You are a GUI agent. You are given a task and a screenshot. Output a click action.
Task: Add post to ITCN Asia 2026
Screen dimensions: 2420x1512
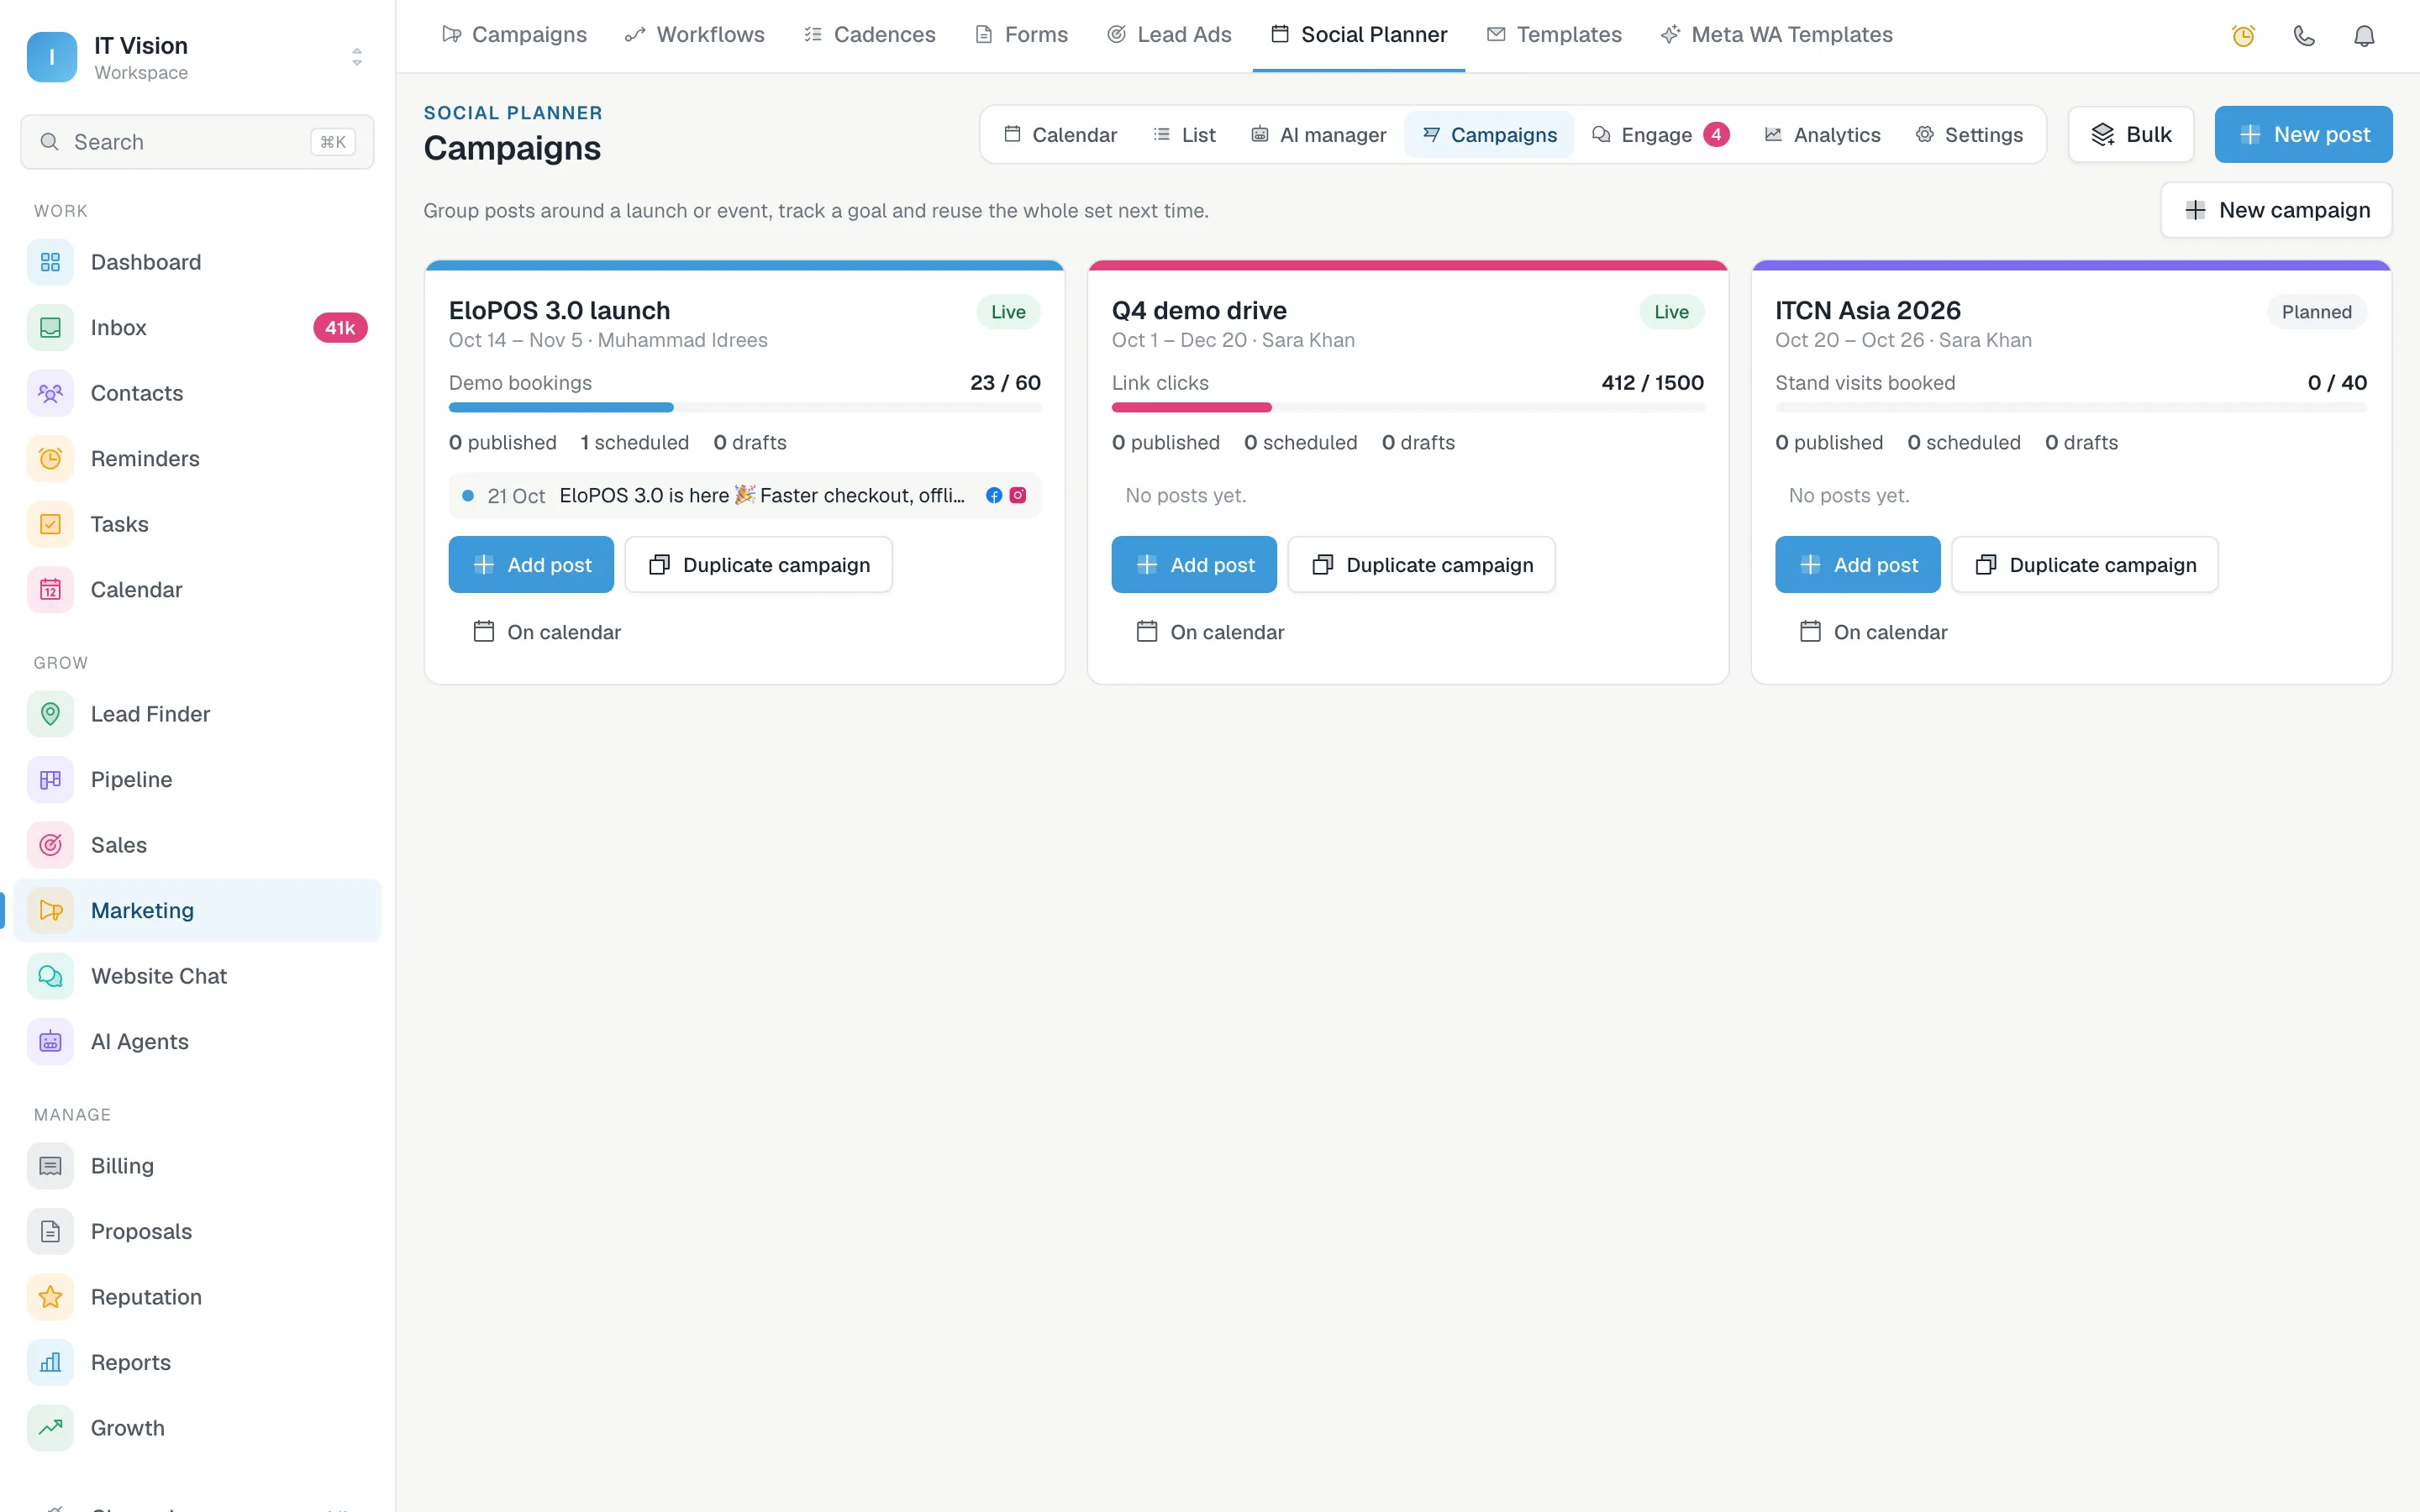1858,565
